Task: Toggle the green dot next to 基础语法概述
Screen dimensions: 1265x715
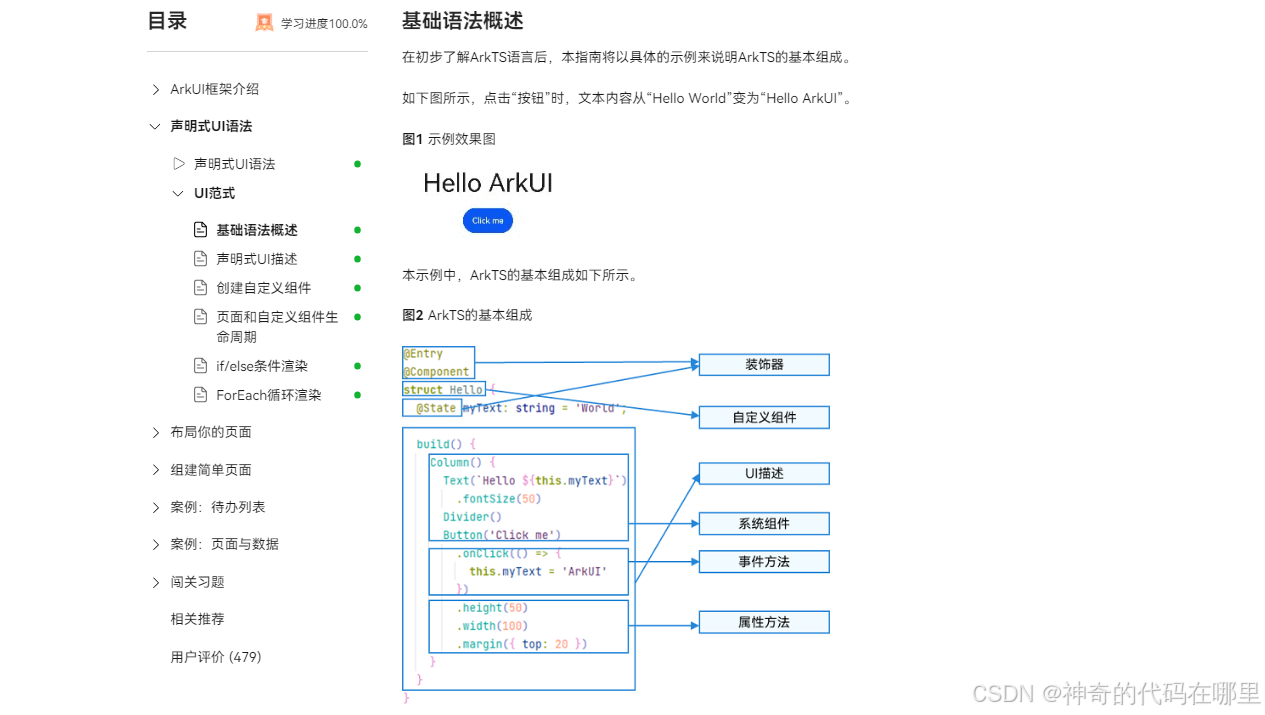Action: (x=357, y=229)
